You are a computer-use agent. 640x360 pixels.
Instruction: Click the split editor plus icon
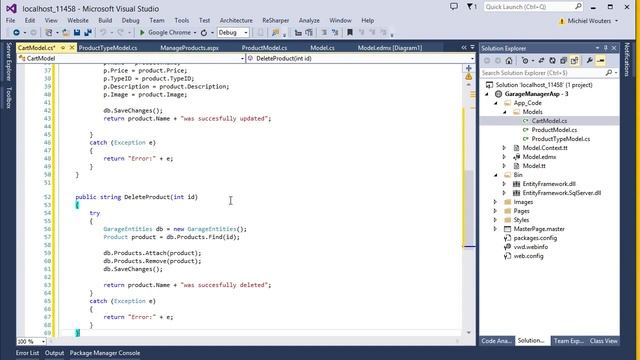point(469,68)
